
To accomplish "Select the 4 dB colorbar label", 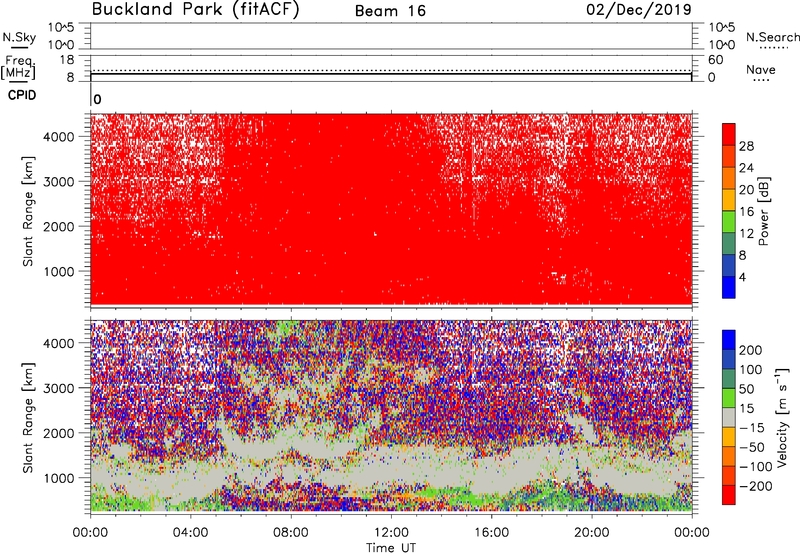I will (742, 277).
